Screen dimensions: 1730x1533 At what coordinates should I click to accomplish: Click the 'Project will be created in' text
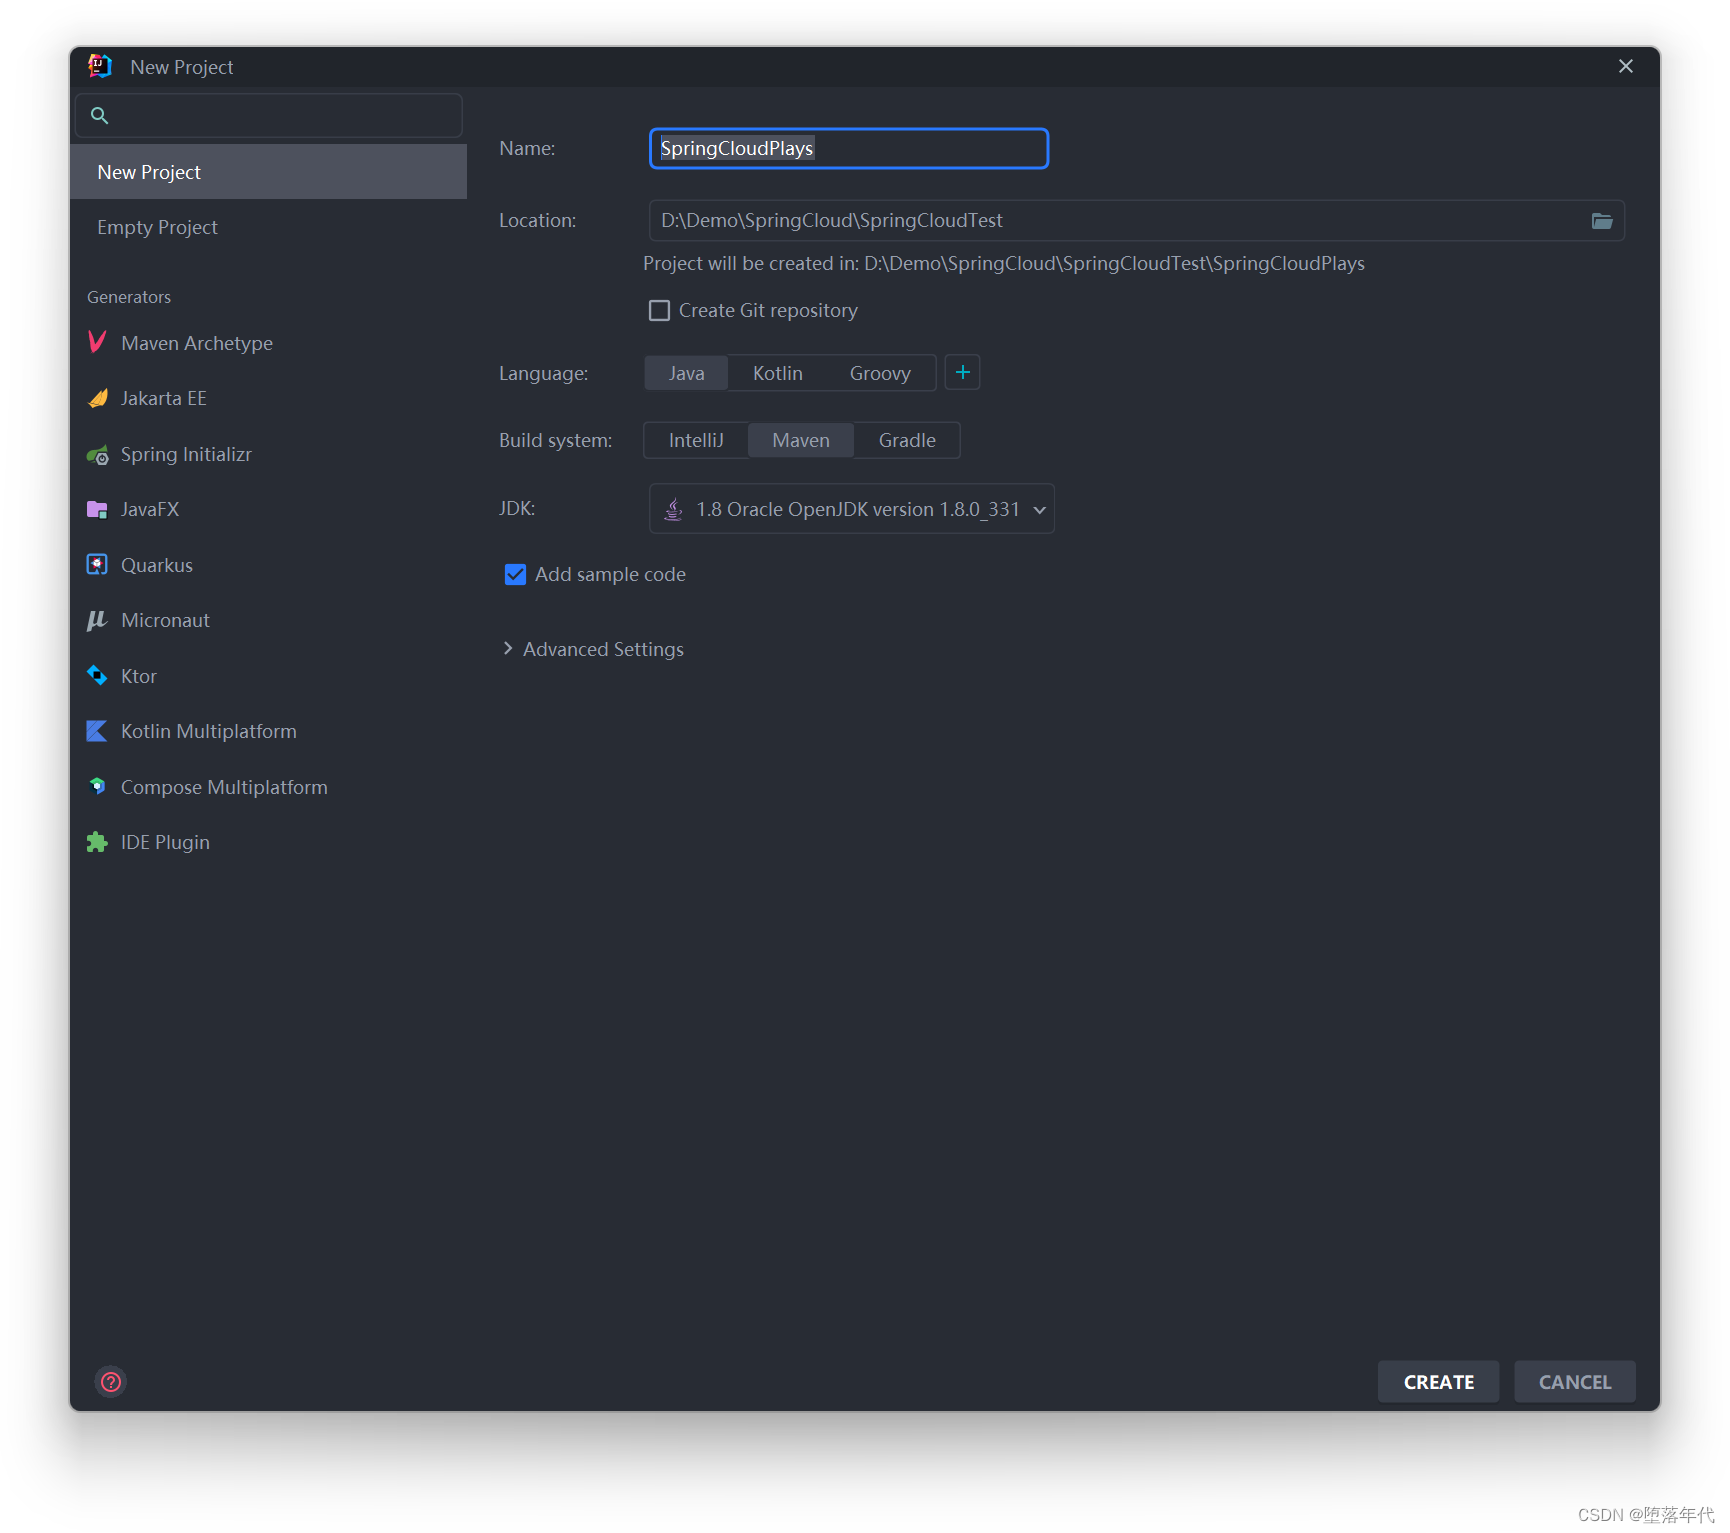click(x=1004, y=263)
